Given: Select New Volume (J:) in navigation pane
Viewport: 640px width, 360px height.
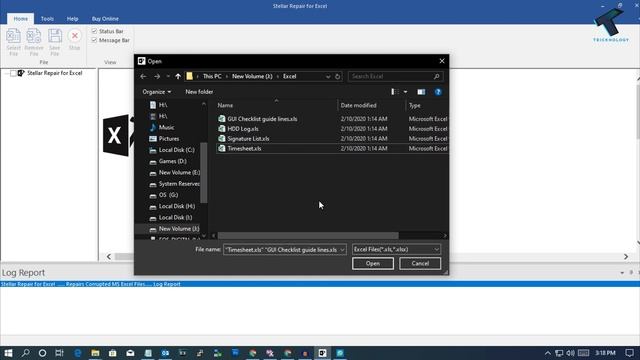Looking at the screenshot, I should pyautogui.click(x=178, y=229).
